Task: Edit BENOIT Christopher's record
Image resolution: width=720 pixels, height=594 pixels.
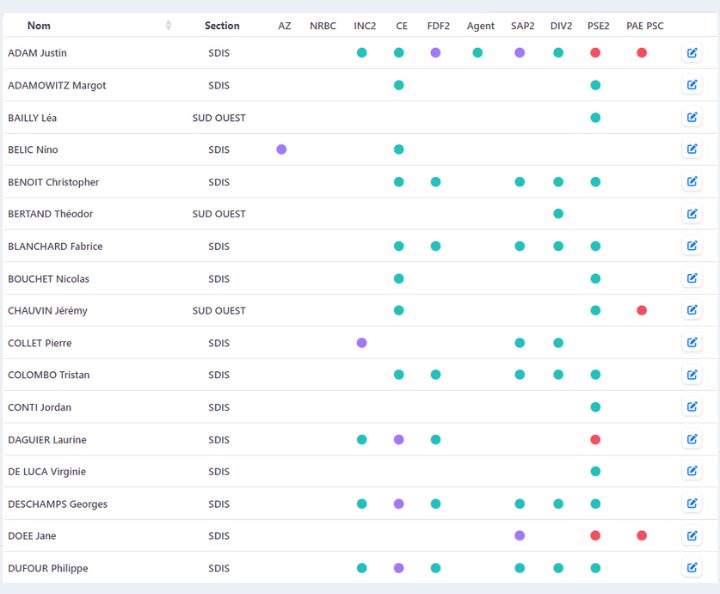Action: coord(692,182)
